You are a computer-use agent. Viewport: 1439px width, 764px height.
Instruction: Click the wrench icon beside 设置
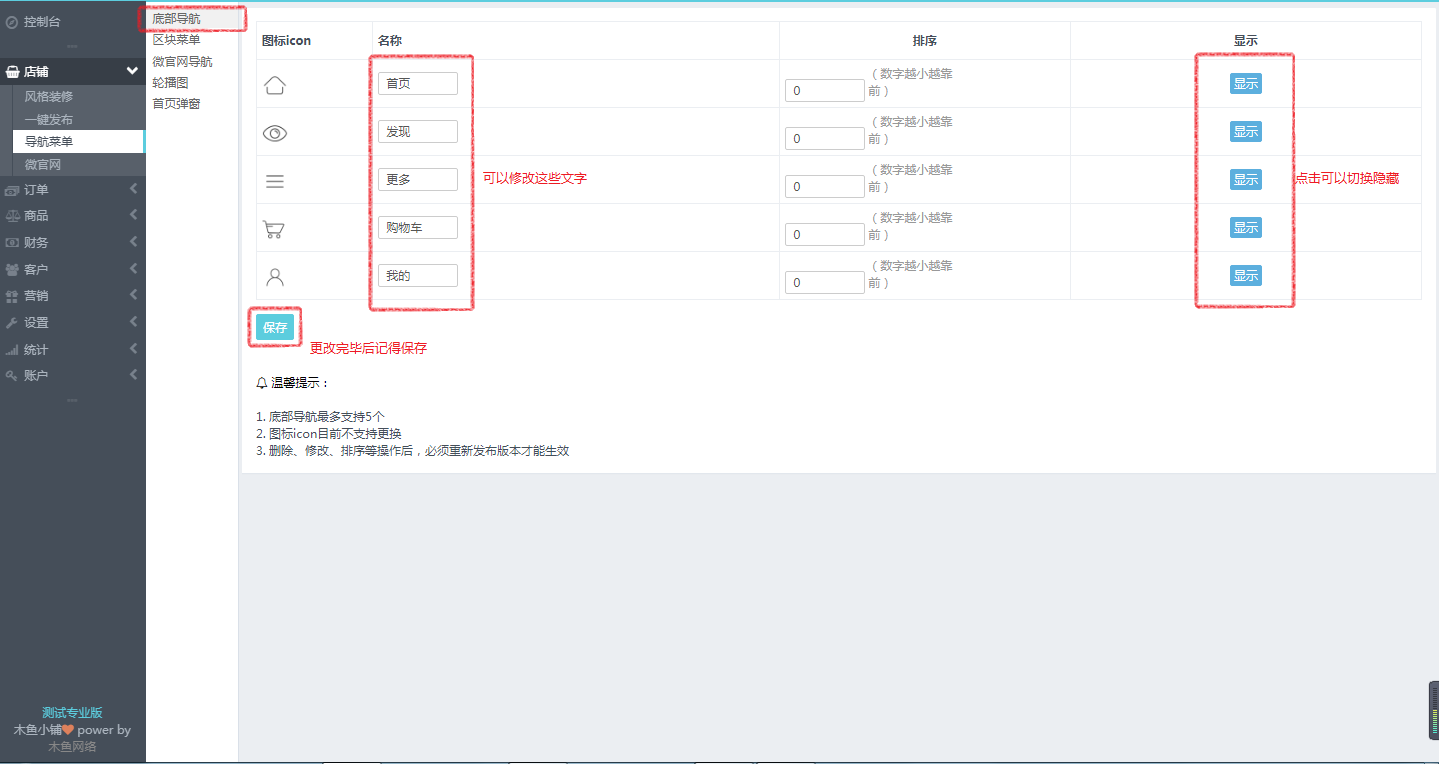(12, 323)
